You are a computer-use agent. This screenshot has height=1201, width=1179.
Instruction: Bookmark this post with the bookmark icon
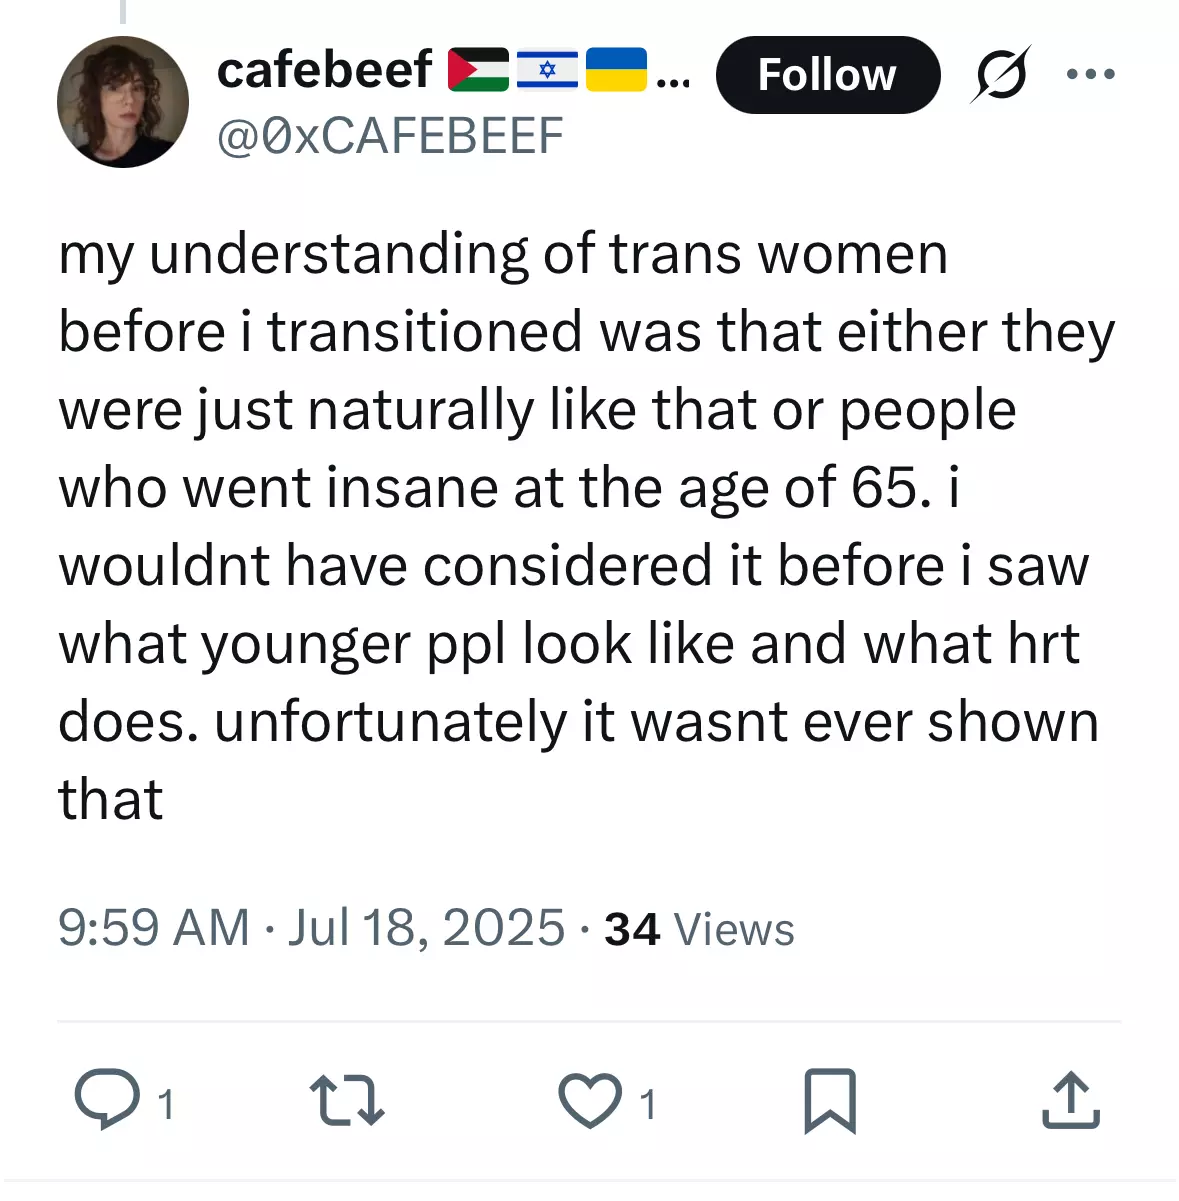point(830,1101)
